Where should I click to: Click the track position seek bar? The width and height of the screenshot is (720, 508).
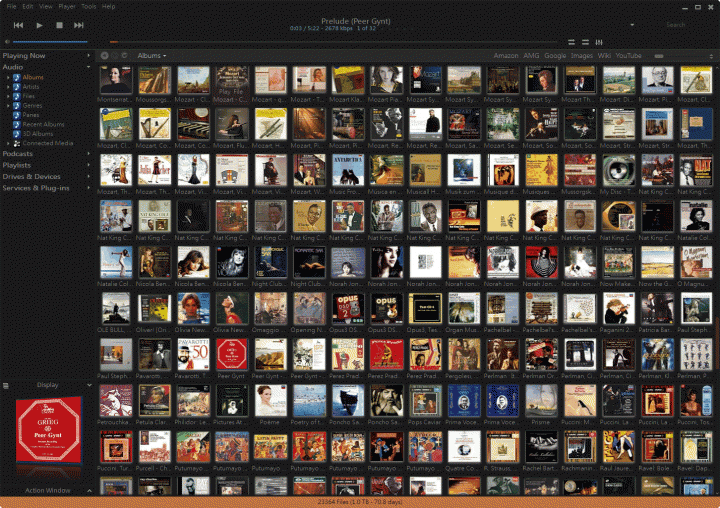333,42
